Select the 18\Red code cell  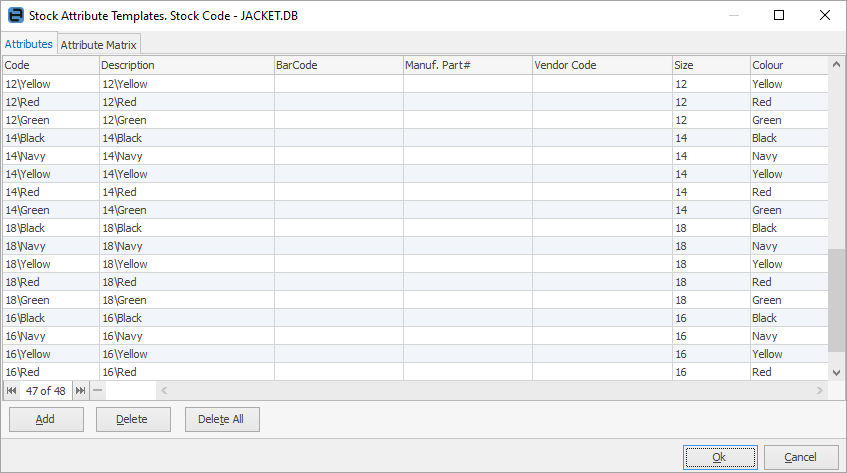coord(51,282)
